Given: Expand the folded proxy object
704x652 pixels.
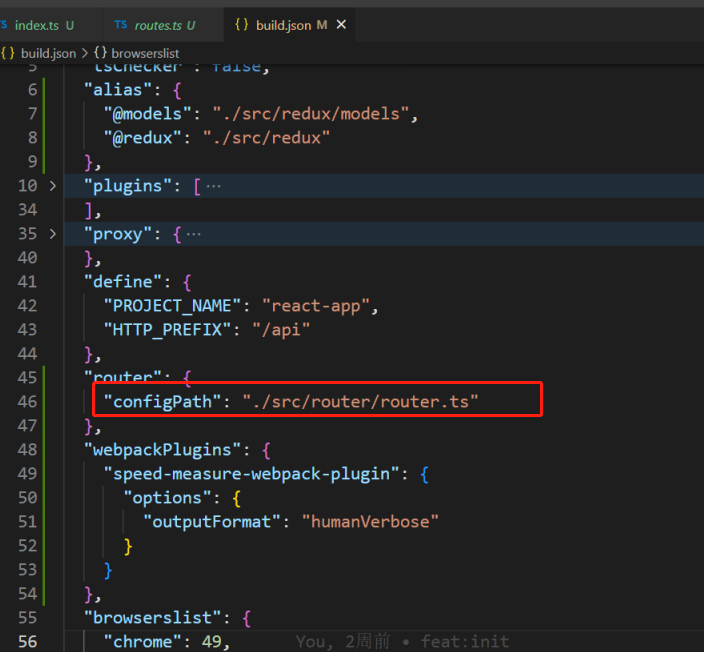Looking at the screenshot, I should coord(53,233).
